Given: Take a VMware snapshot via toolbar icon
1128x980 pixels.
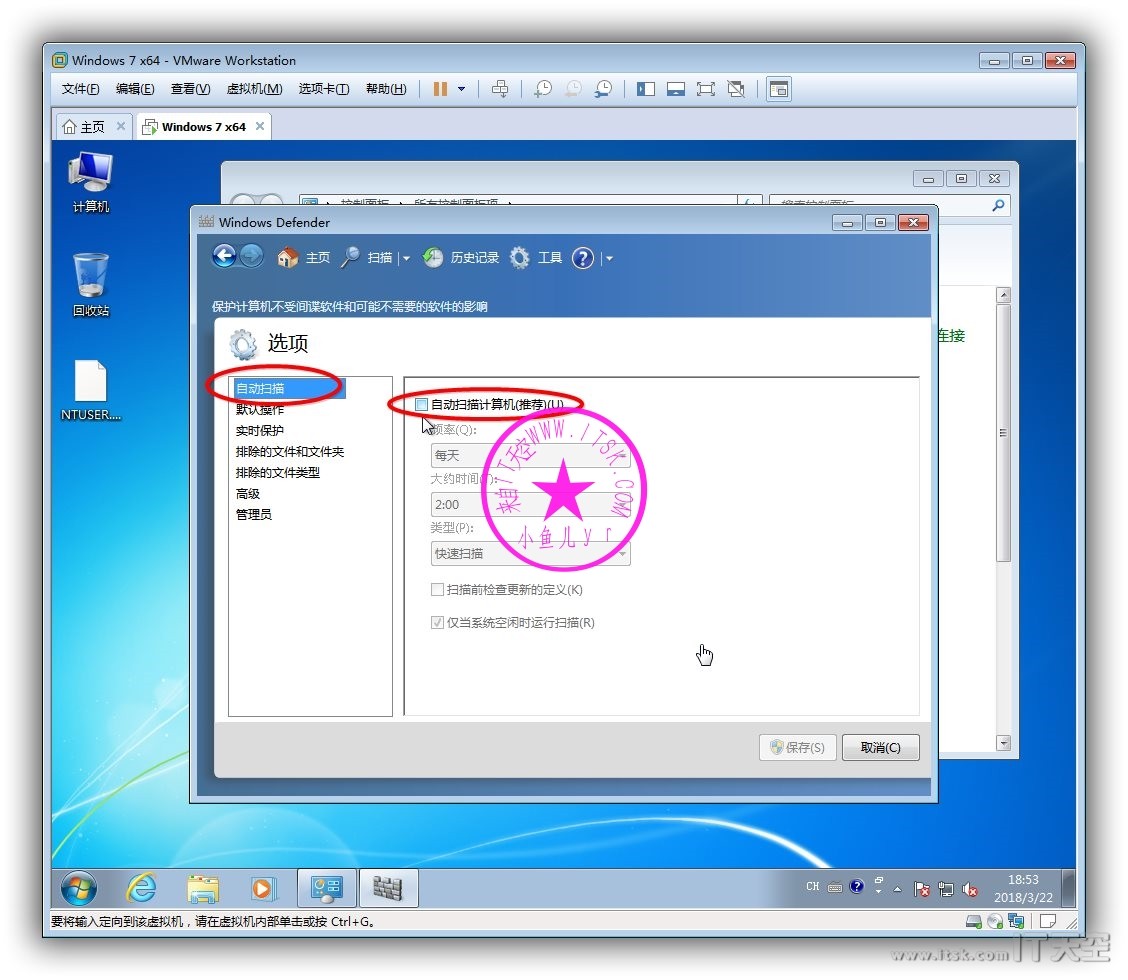Looking at the screenshot, I should pos(543,89).
